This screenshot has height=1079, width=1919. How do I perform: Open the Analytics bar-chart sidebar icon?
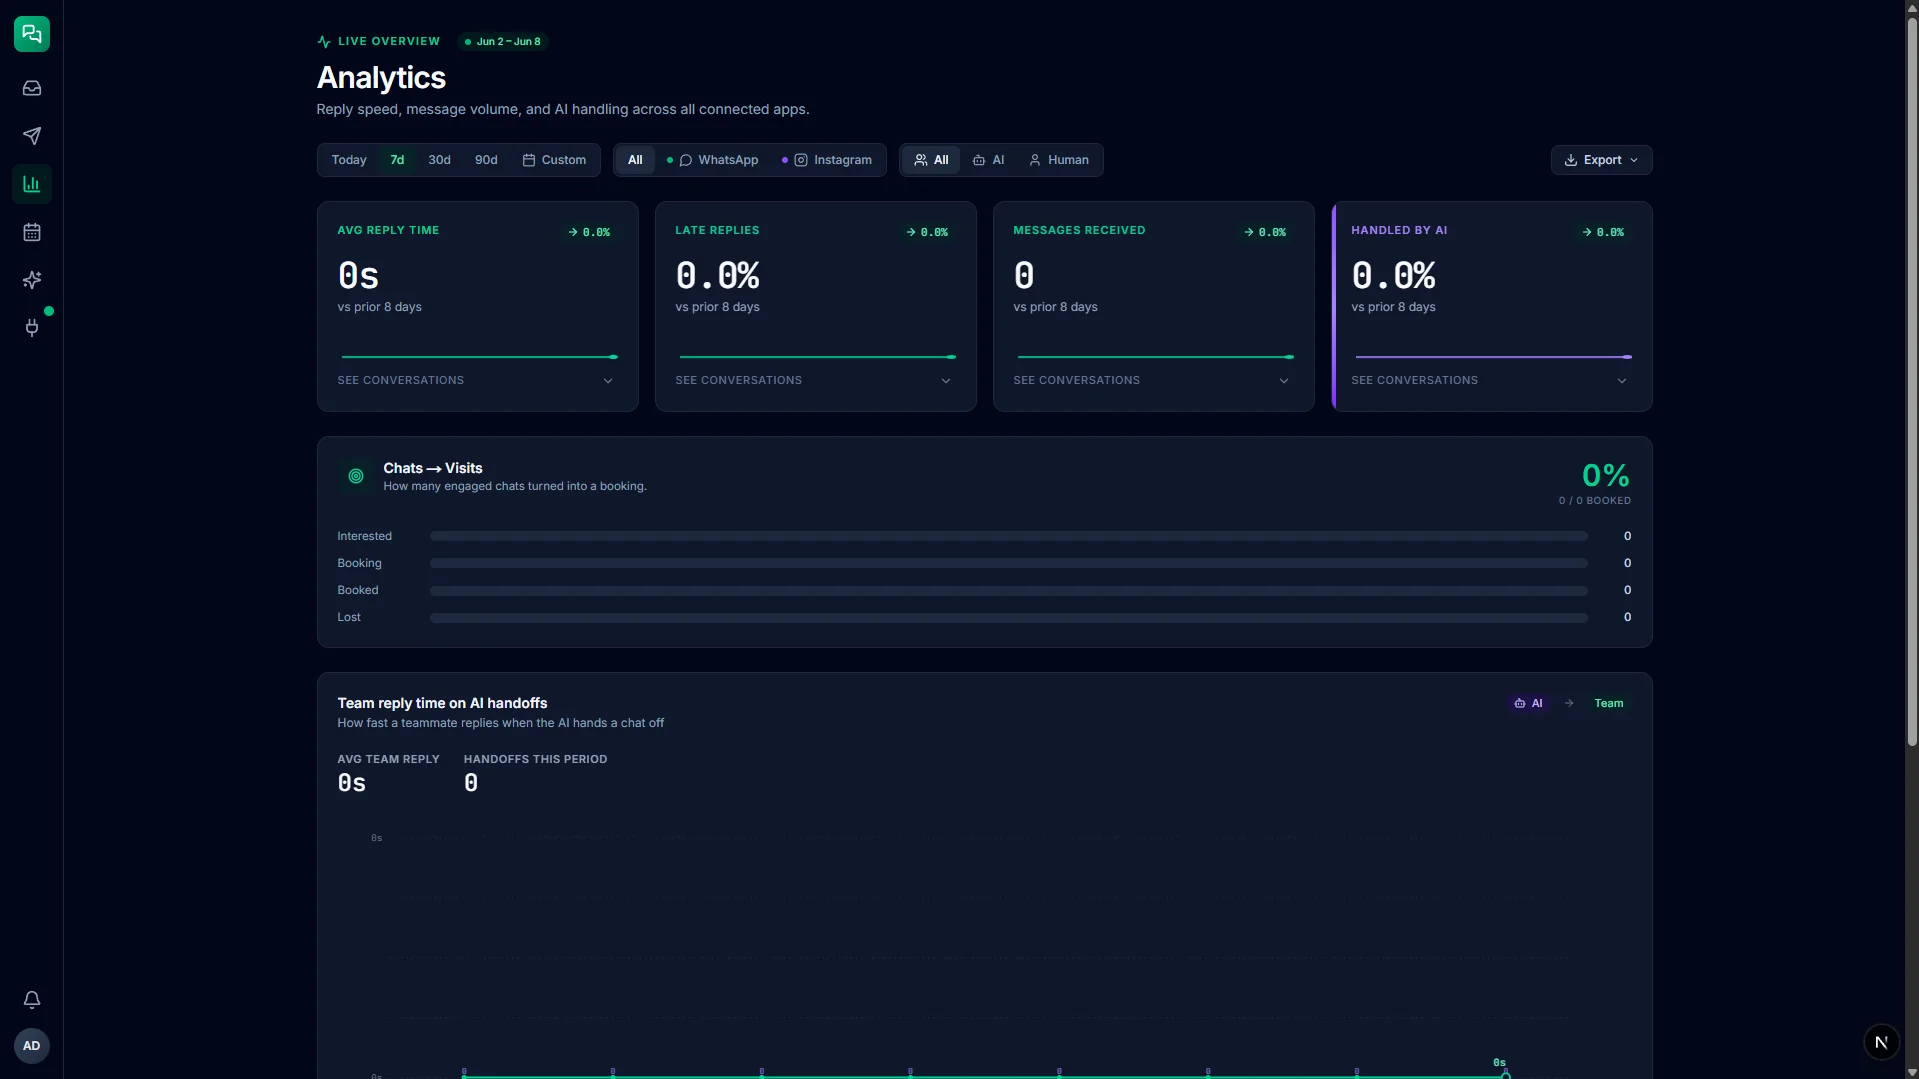click(x=32, y=184)
